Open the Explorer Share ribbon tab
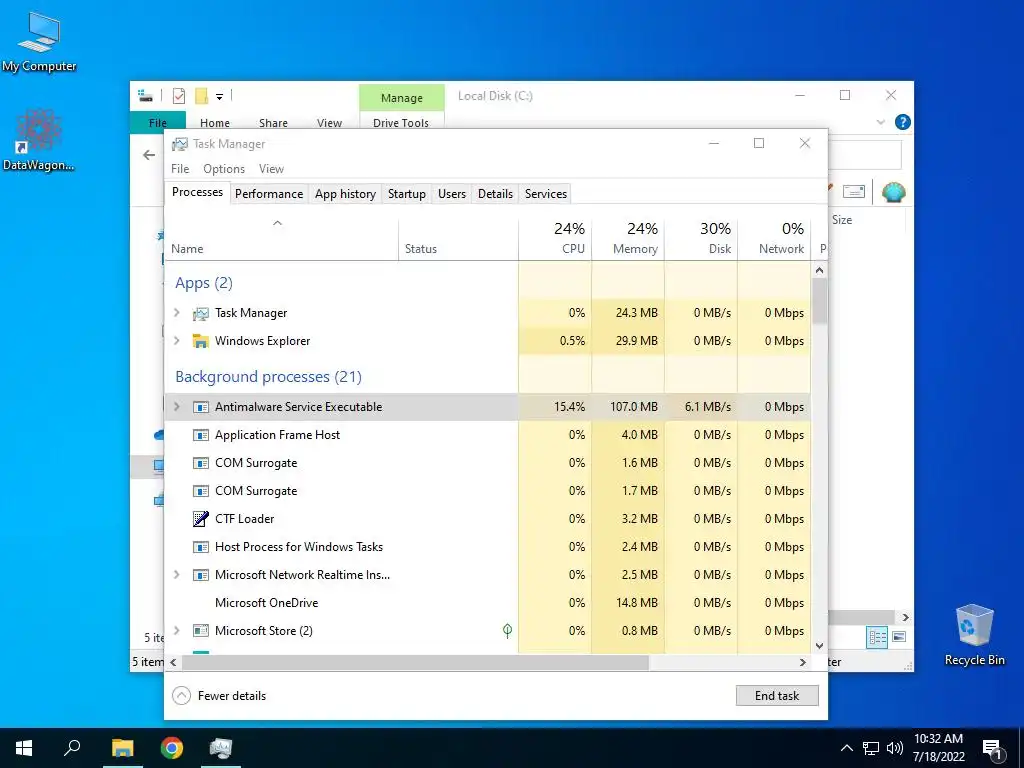Screen dimensions: 1024x768 [x=273, y=123]
